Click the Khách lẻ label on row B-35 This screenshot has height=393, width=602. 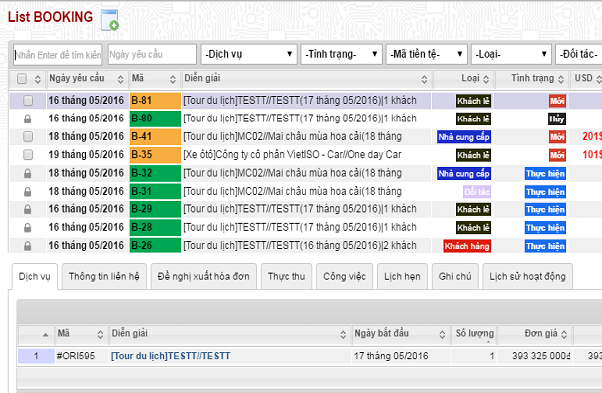coord(473,155)
